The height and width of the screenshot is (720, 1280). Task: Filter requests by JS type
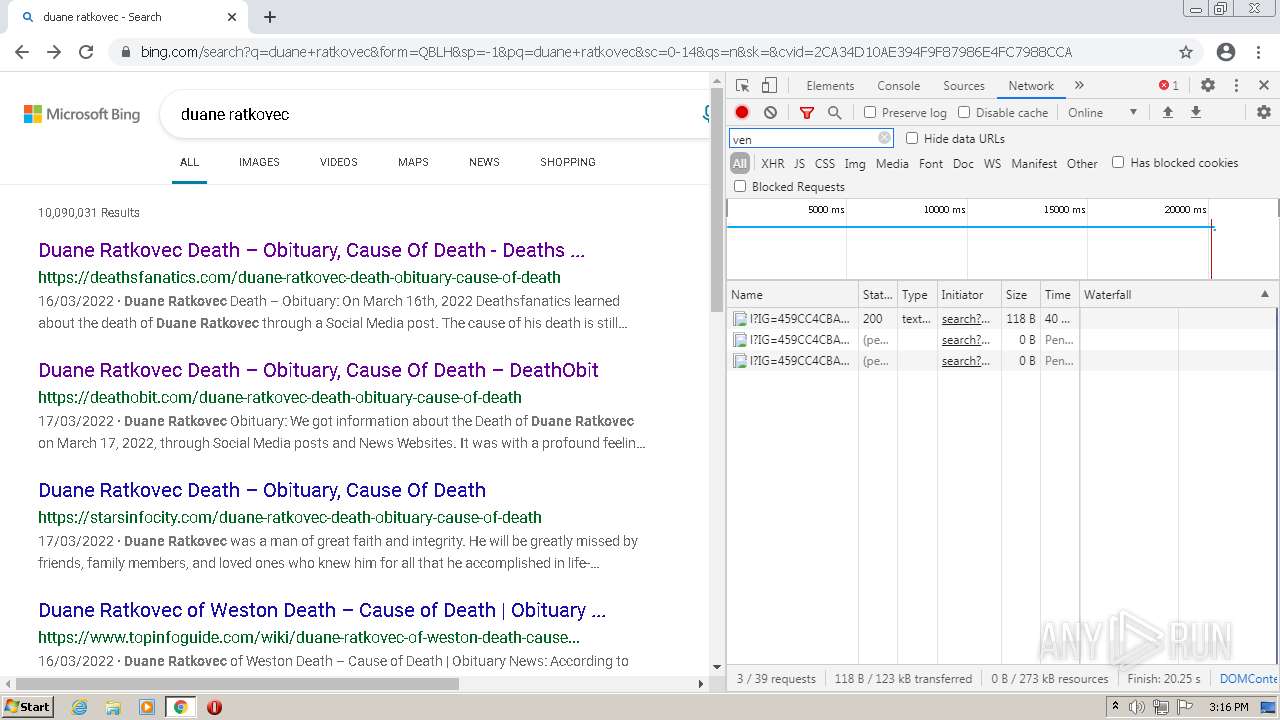[799, 164]
